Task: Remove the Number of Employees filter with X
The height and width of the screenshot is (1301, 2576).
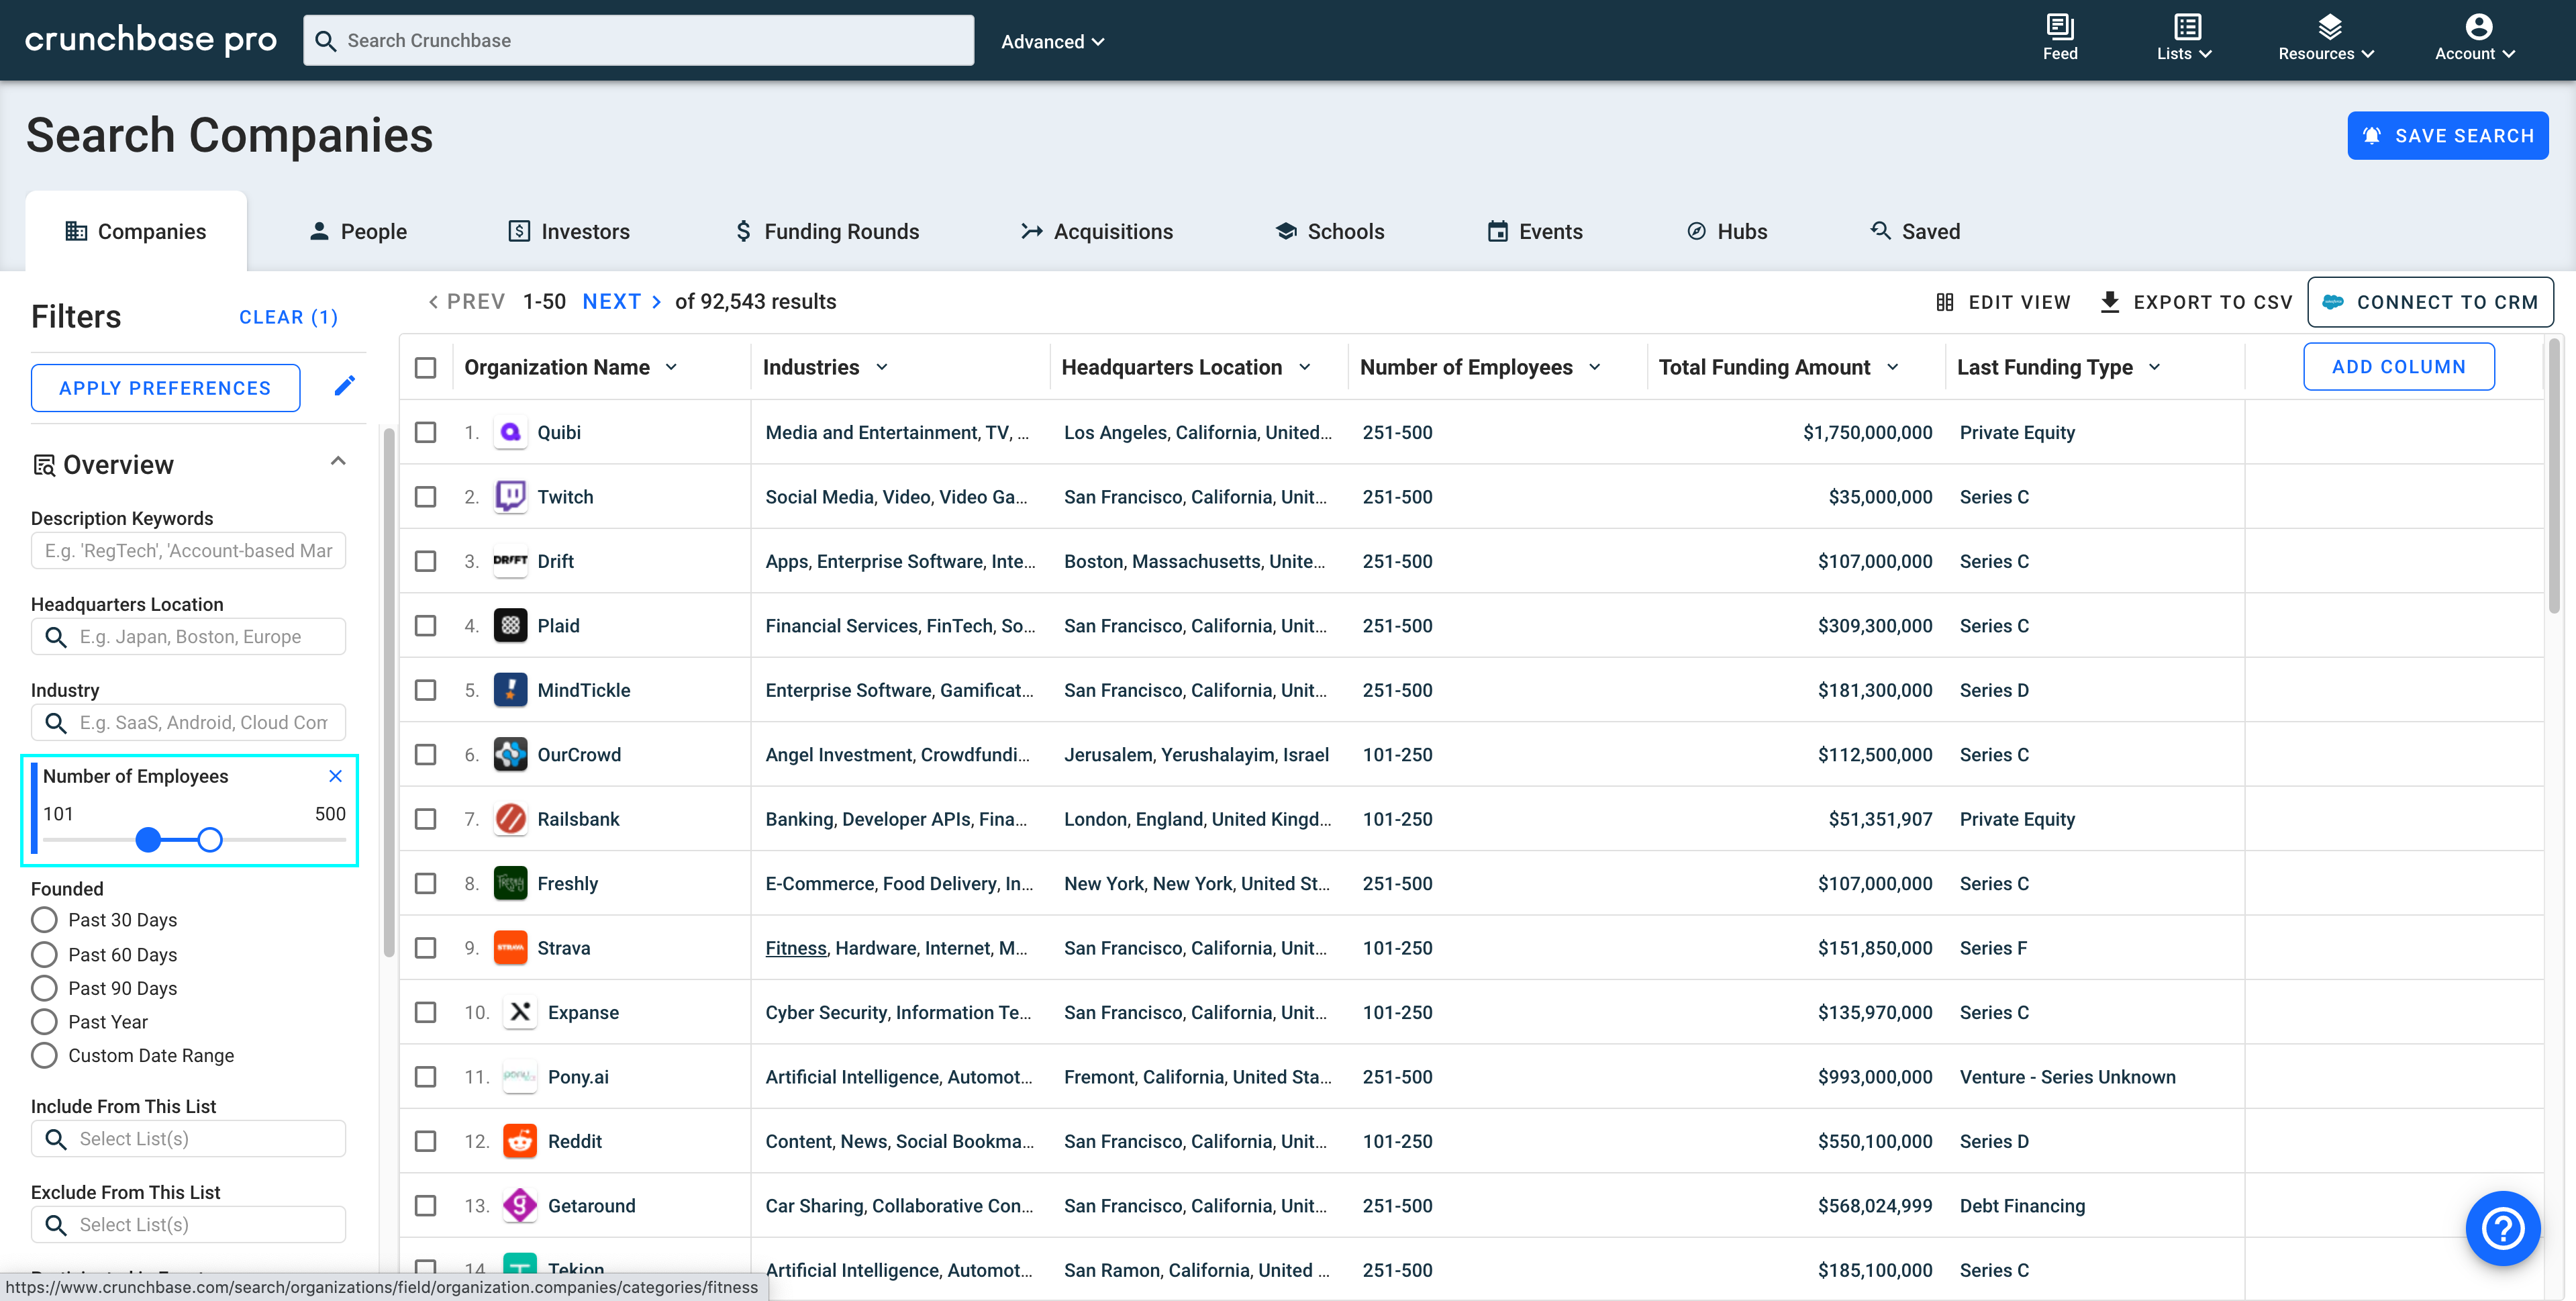Action: (336, 776)
